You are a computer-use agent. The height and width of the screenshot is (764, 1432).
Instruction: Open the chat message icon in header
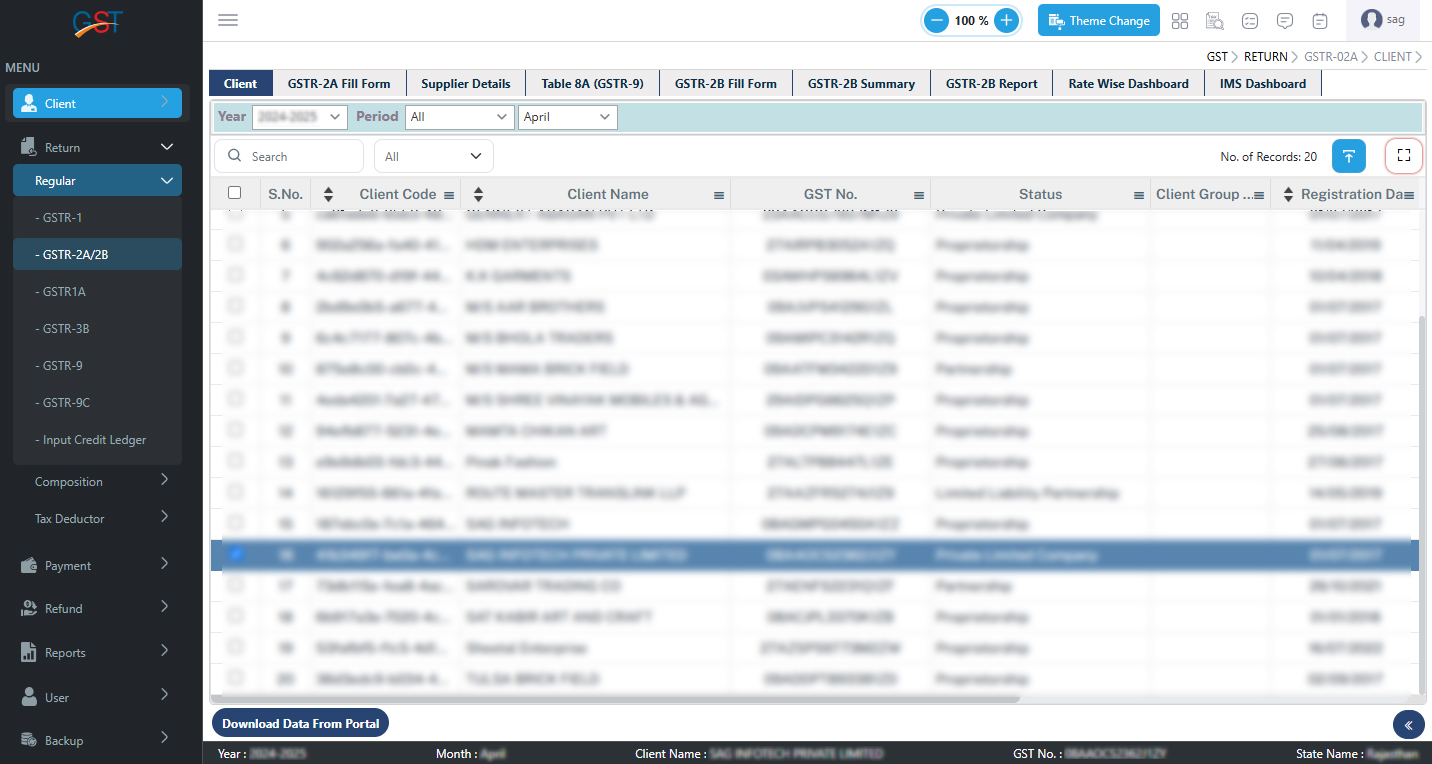click(x=1285, y=20)
